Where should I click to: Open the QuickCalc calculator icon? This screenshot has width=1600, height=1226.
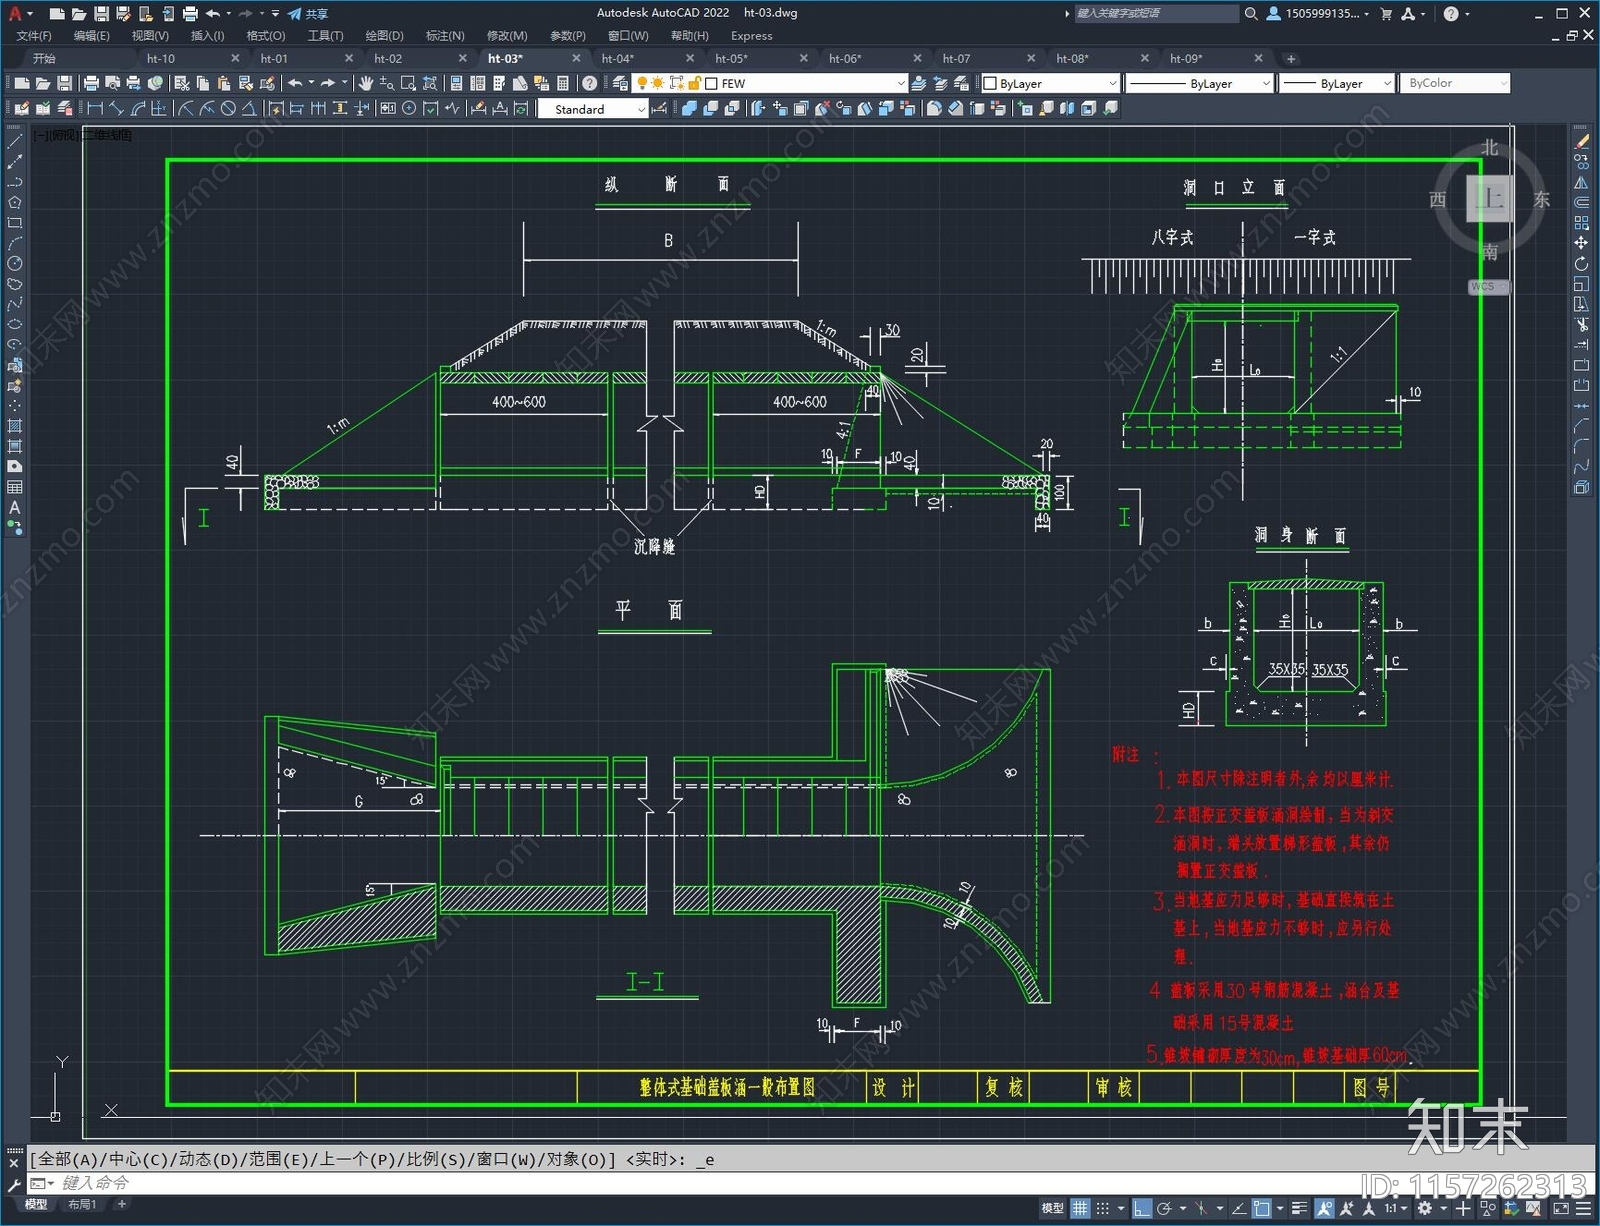click(x=563, y=83)
